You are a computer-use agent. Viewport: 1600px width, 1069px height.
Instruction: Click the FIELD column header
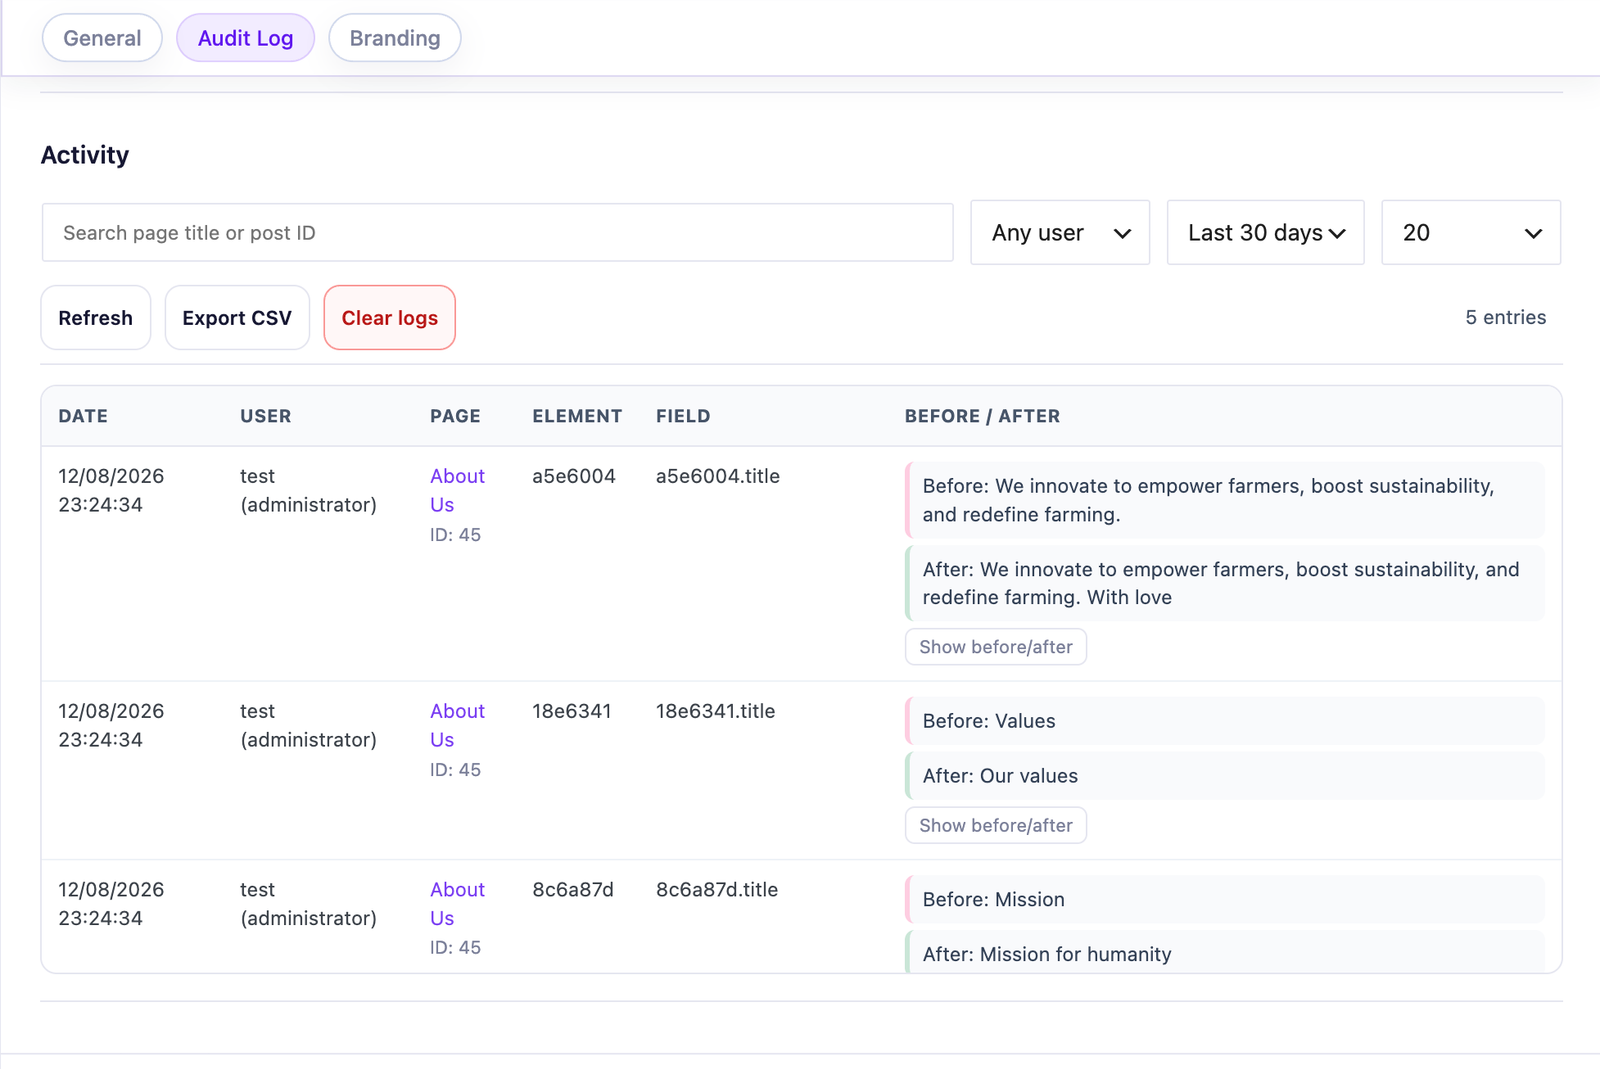point(683,416)
